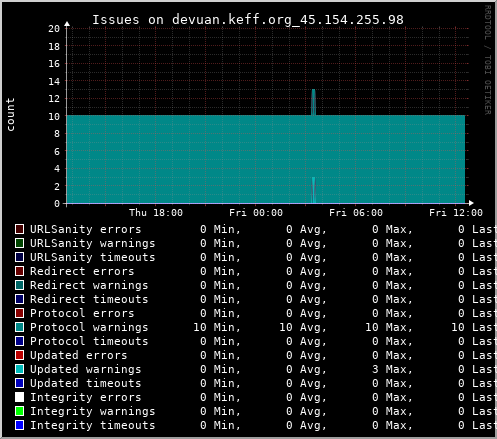The image size is (497, 439).
Task: Click the graph title Issues on devuan.keff.org
Action: point(248,20)
